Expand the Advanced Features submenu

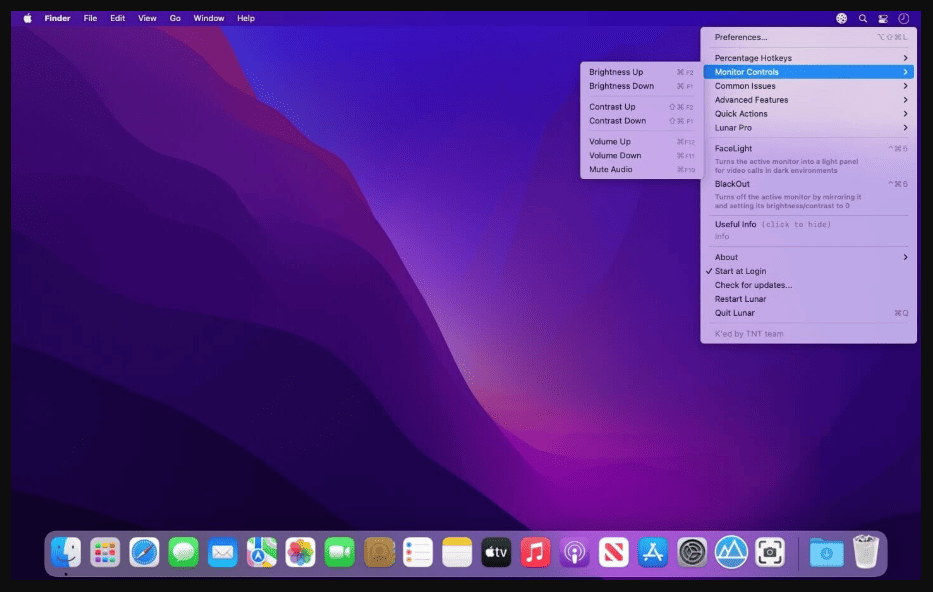[808, 100]
